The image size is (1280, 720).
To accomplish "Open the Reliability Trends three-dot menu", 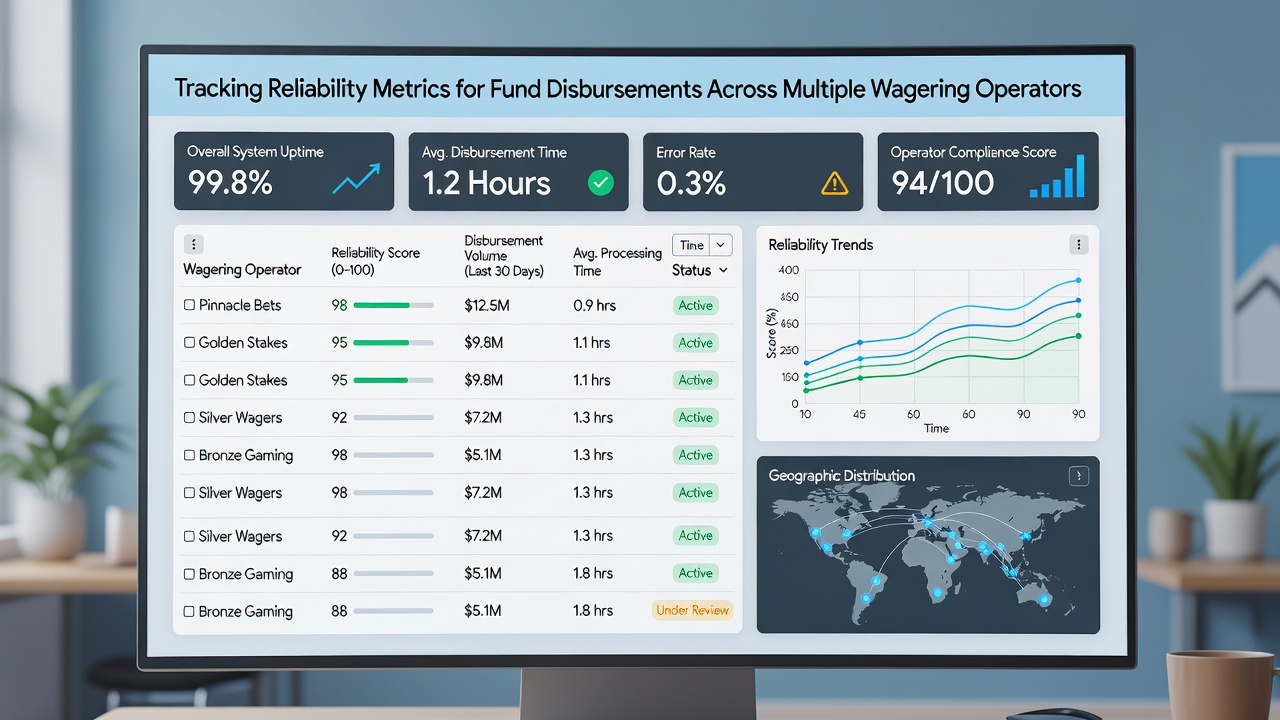I will click(x=1077, y=245).
